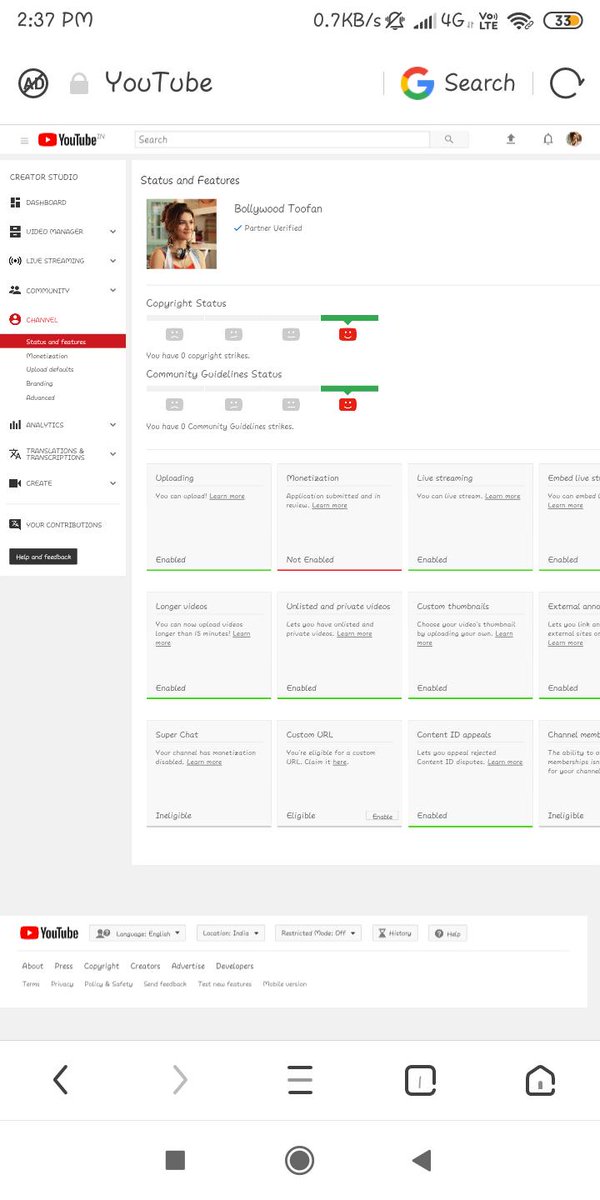This screenshot has width=600, height=1200.
Task: Go forward with the browser forward arrow
Action: click(180, 1079)
